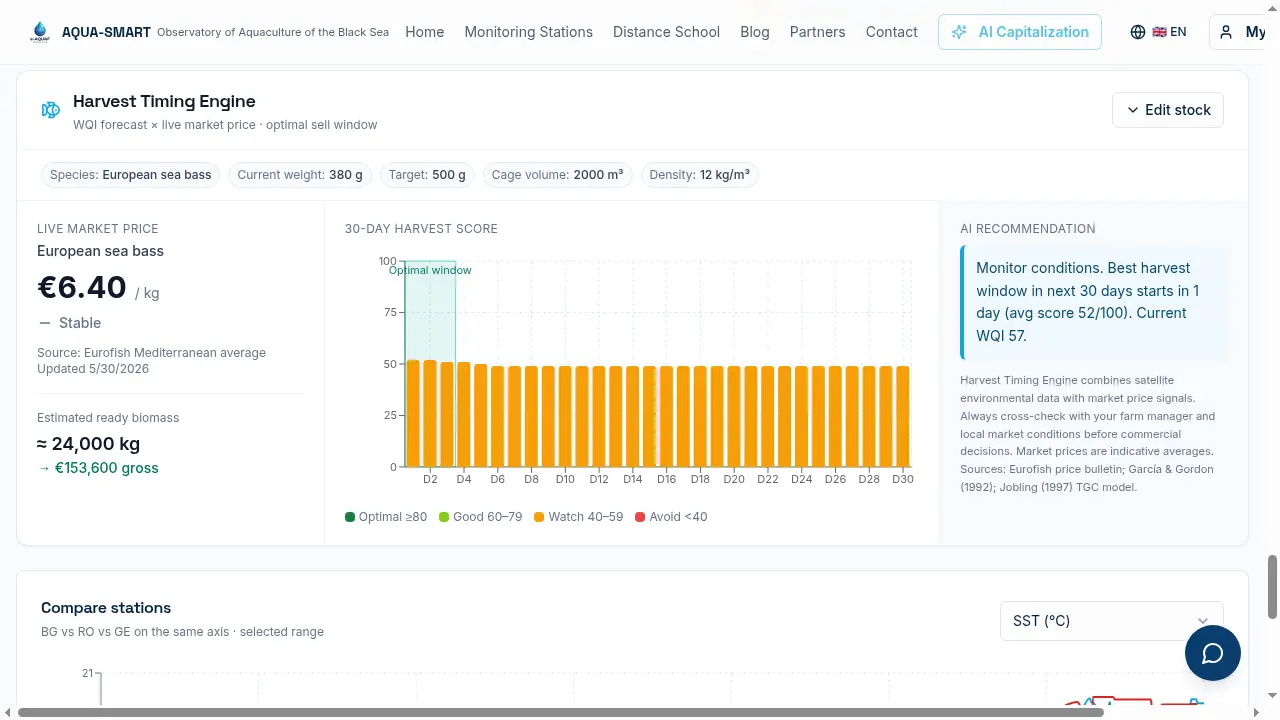
Task: Open the Partners page
Action: pyautogui.click(x=817, y=32)
